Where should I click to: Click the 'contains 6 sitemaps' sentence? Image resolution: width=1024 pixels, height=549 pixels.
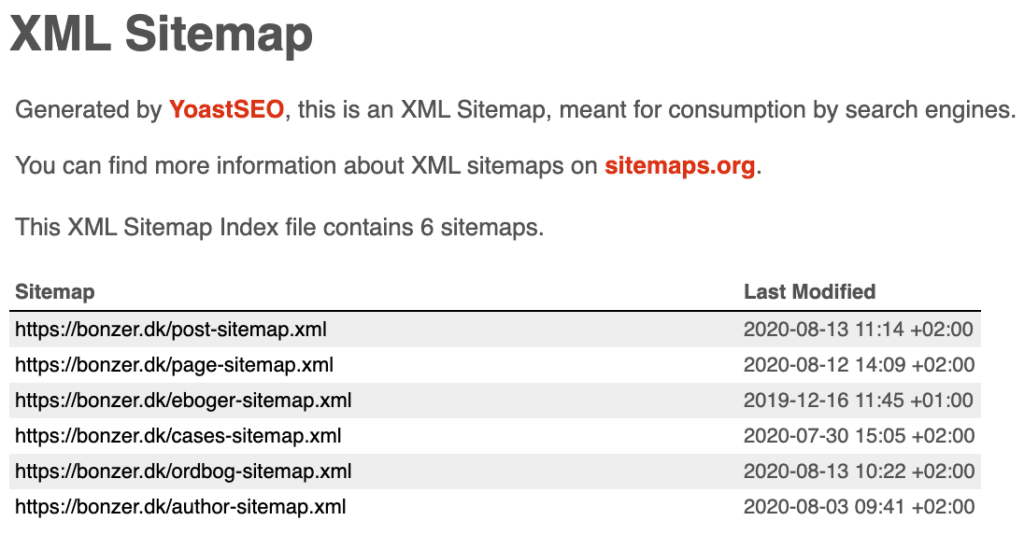(x=280, y=227)
